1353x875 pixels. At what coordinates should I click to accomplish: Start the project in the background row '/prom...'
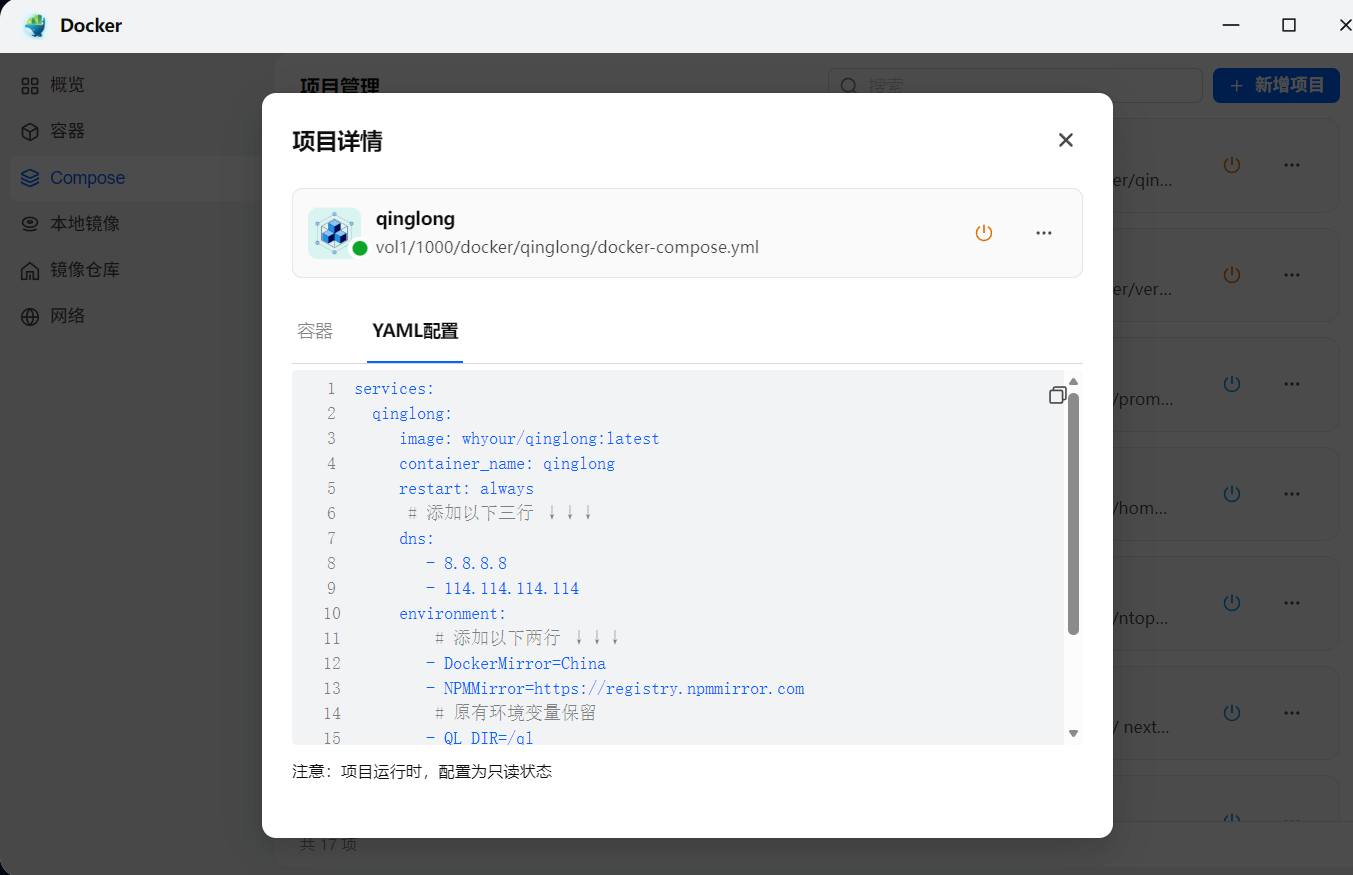point(1232,384)
